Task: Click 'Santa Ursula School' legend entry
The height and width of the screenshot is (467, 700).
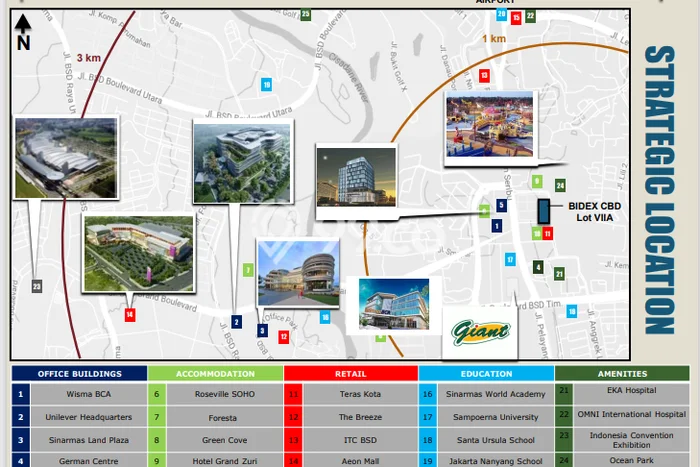Action: click(496, 440)
